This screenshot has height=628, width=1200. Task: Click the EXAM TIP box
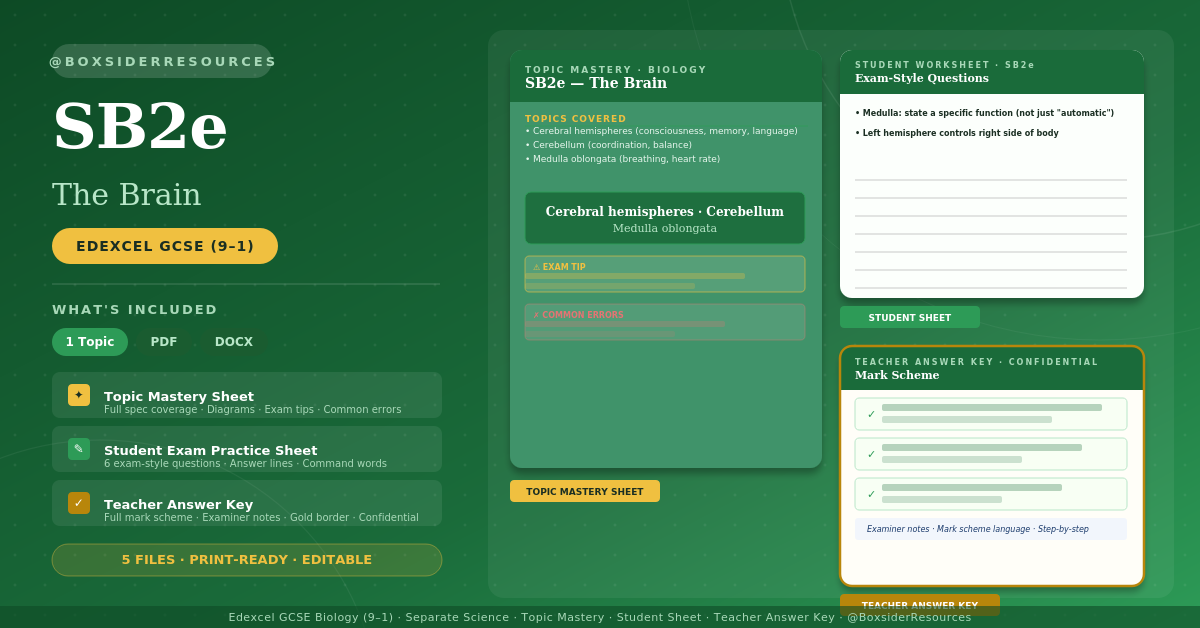pyautogui.click(x=665, y=274)
